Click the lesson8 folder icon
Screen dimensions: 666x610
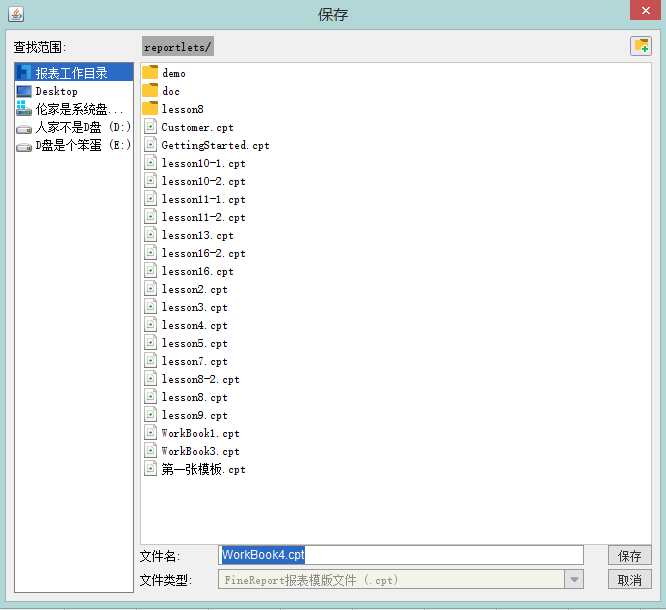point(150,109)
